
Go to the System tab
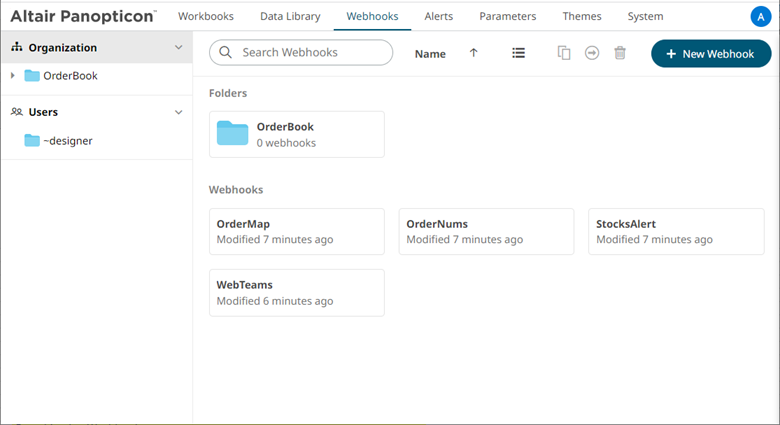click(645, 17)
